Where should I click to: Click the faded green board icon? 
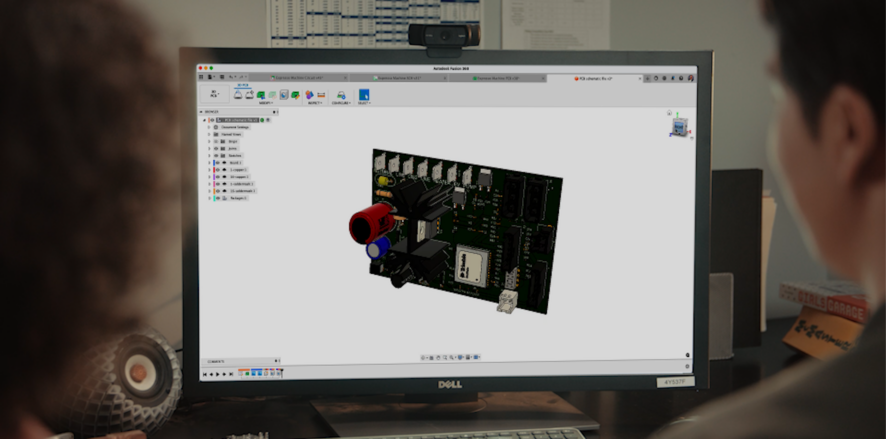pyautogui.click(x=272, y=95)
